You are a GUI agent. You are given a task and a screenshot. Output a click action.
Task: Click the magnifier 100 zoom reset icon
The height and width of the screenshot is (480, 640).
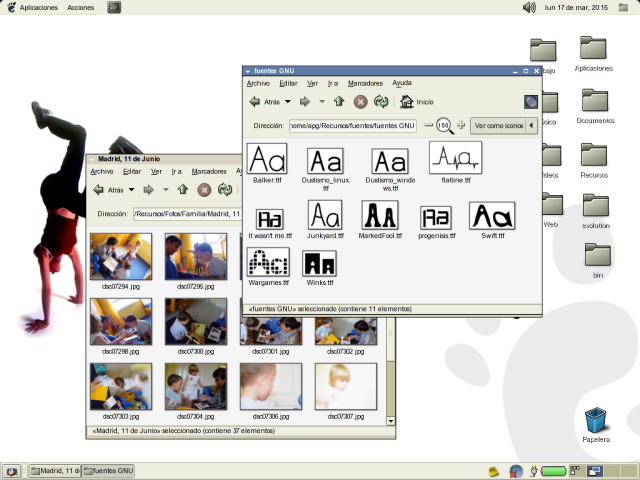click(444, 125)
